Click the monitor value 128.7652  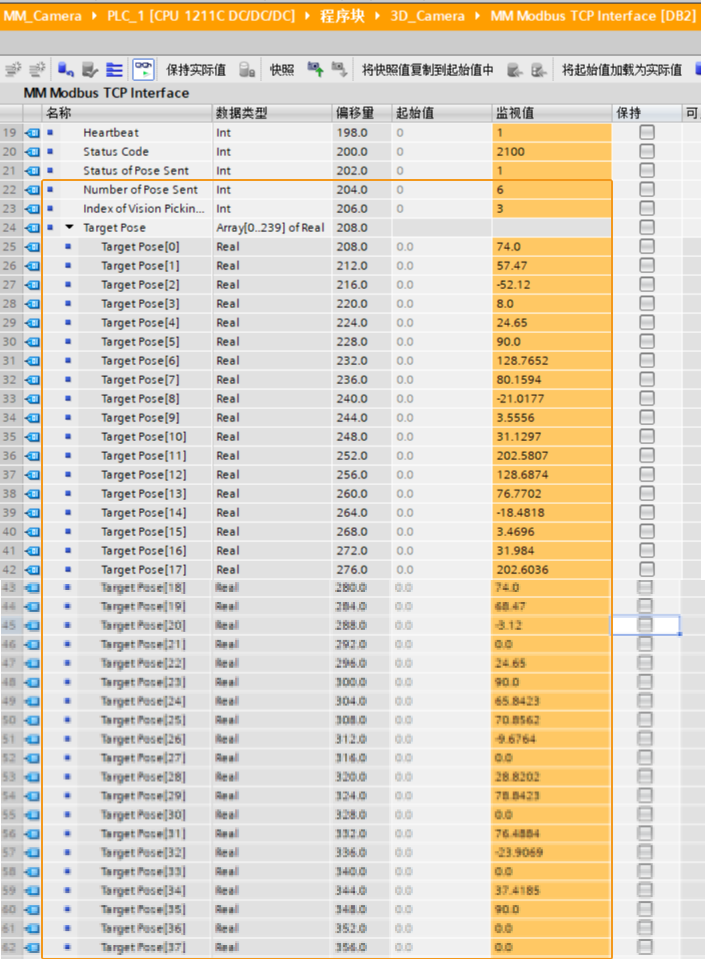point(552,360)
